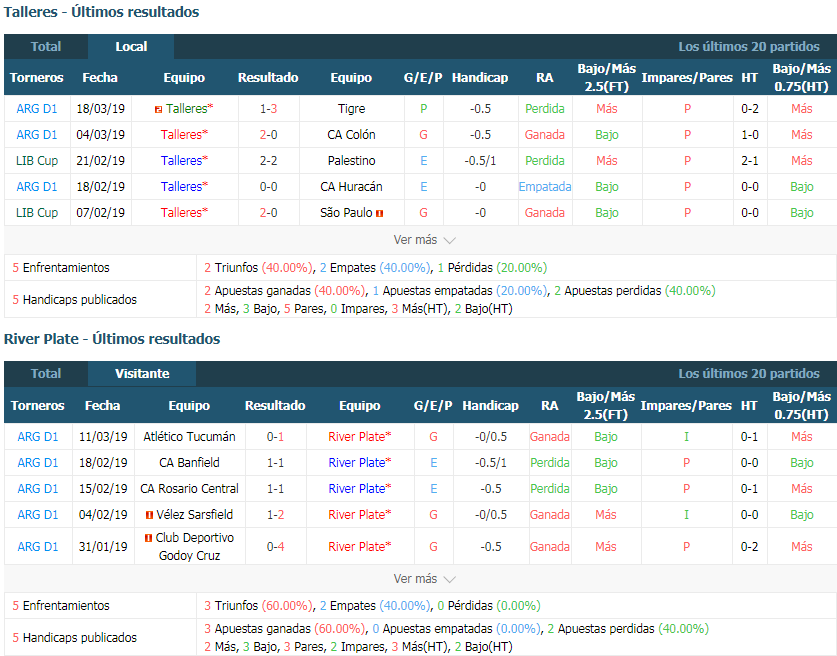Click HT score 0-2 in Tigre row

(750, 109)
